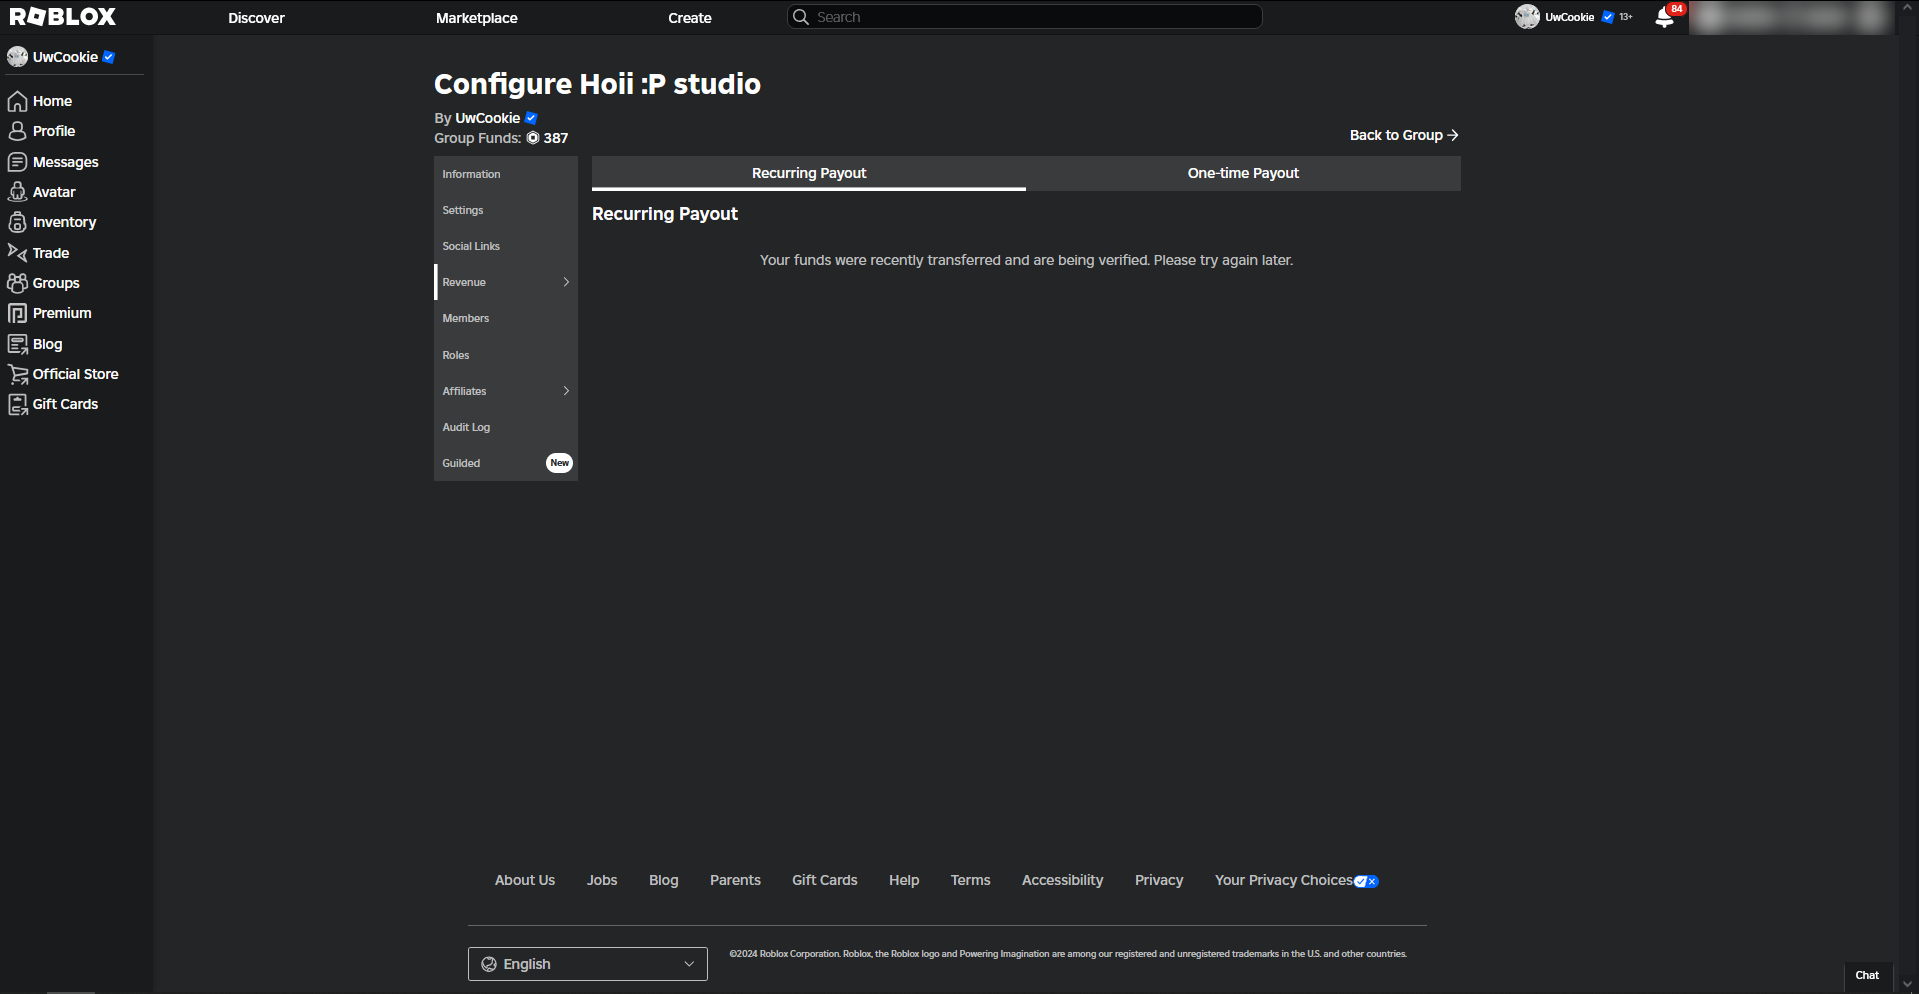Open Groups via its sidebar icon
The height and width of the screenshot is (994, 1919).
pos(17,283)
